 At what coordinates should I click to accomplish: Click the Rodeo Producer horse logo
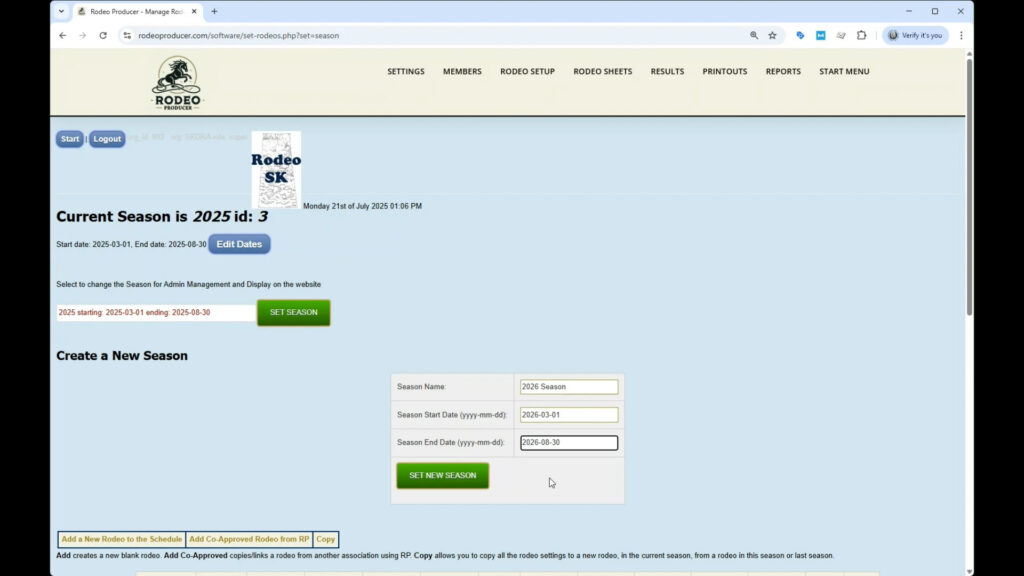click(x=177, y=83)
